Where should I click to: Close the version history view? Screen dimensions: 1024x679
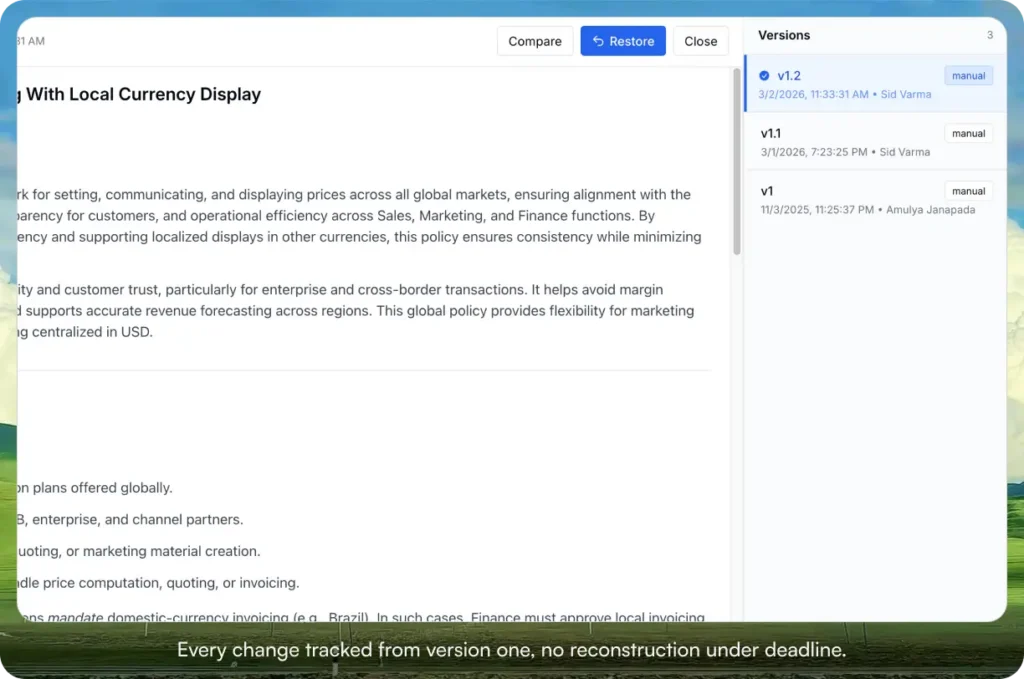click(700, 41)
